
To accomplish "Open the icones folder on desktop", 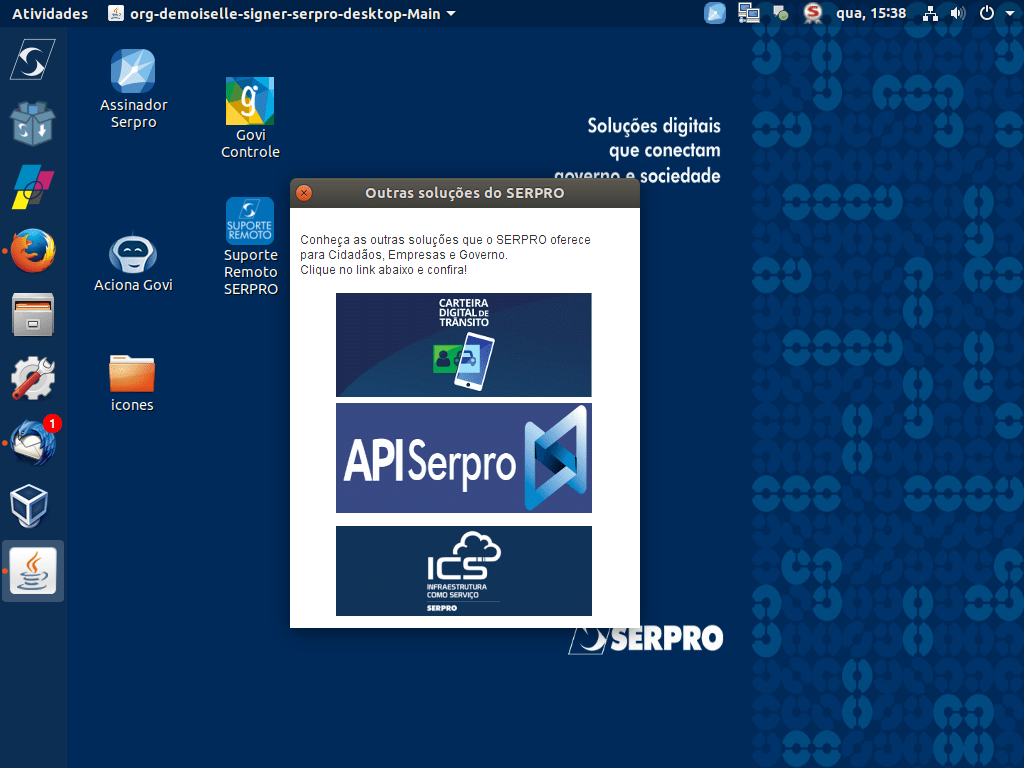I will click(132, 383).
